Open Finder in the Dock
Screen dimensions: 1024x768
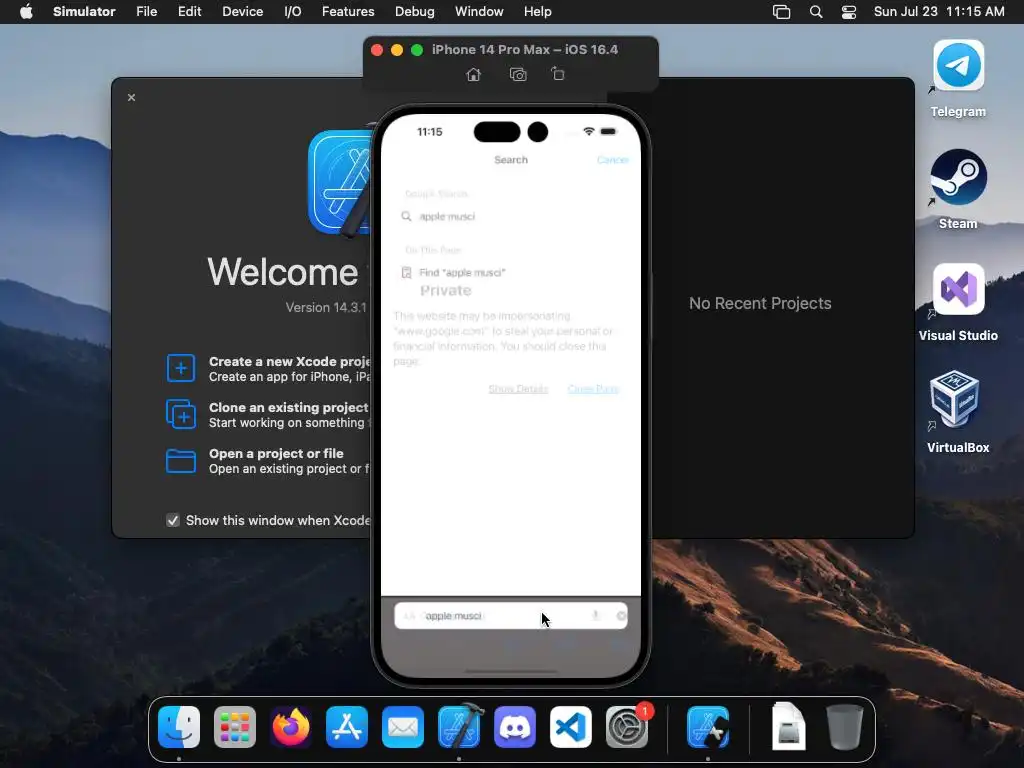pyautogui.click(x=179, y=727)
